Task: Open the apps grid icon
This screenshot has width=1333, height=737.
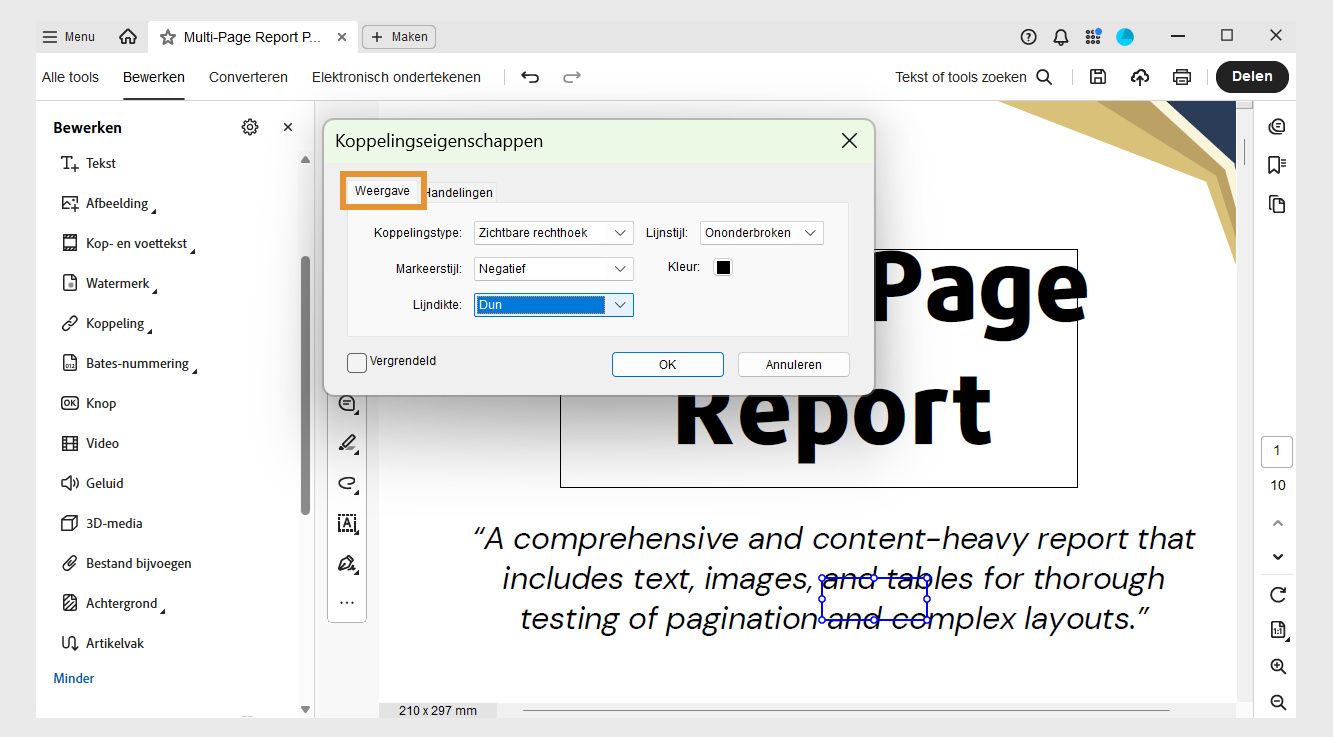Action: [1093, 37]
